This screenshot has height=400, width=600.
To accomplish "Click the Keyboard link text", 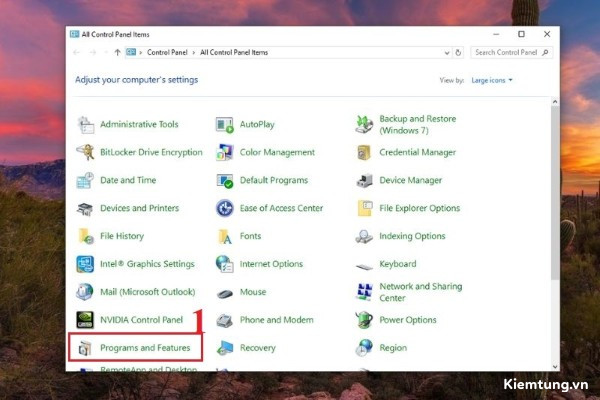I will tap(398, 264).
